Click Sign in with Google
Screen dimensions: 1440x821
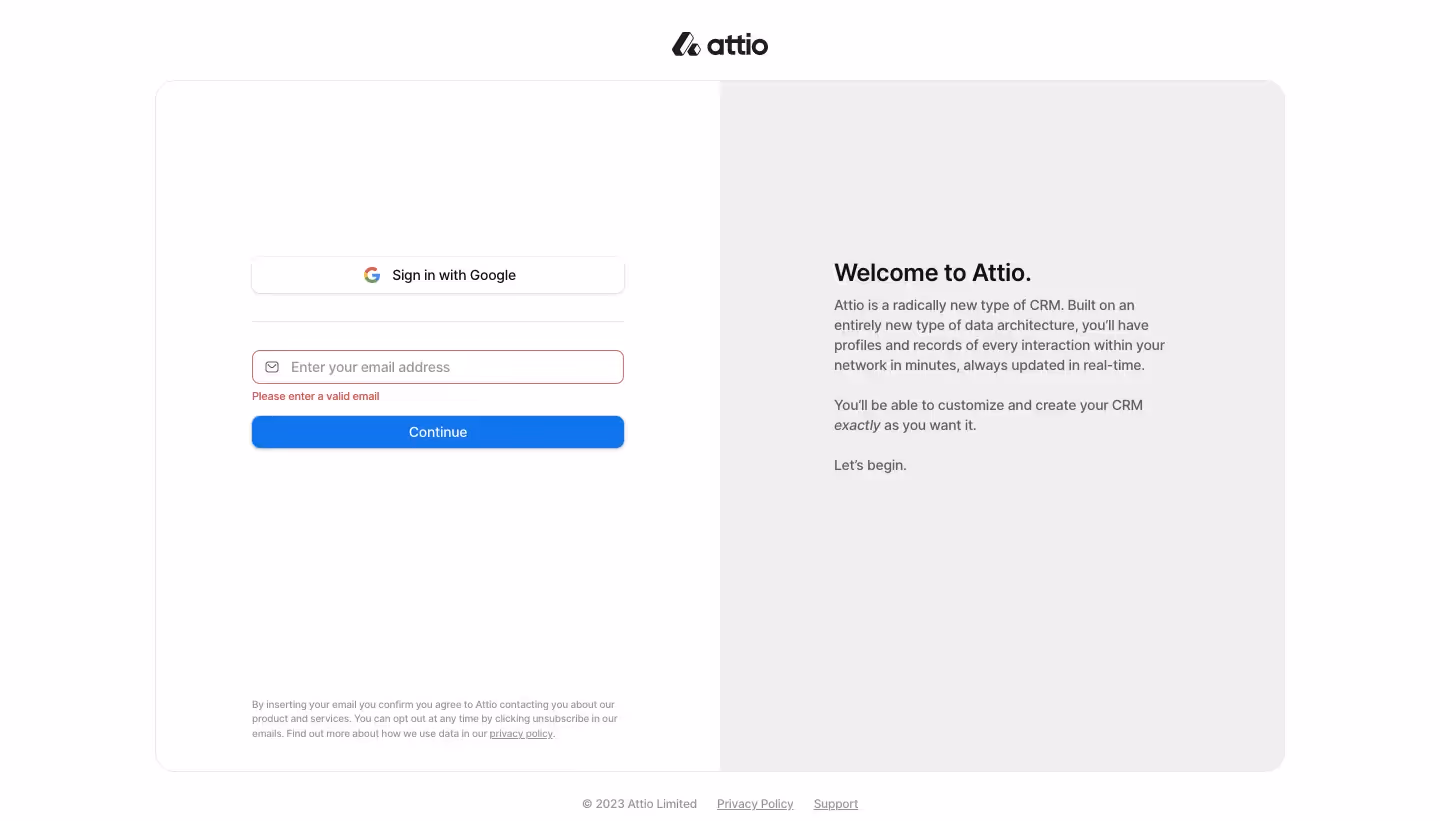(437, 275)
